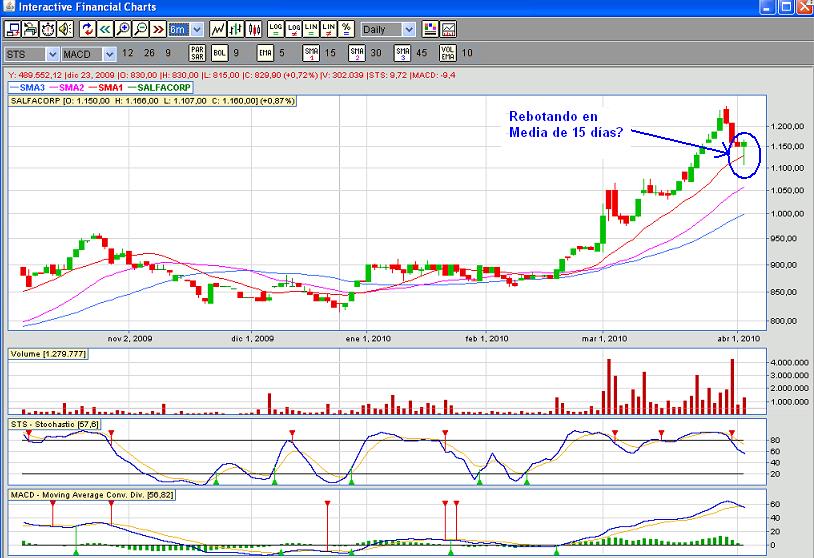The height and width of the screenshot is (558, 814).
Task: Click the percent (%) scale button
Action: pyautogui.click(x=346, y=29)
